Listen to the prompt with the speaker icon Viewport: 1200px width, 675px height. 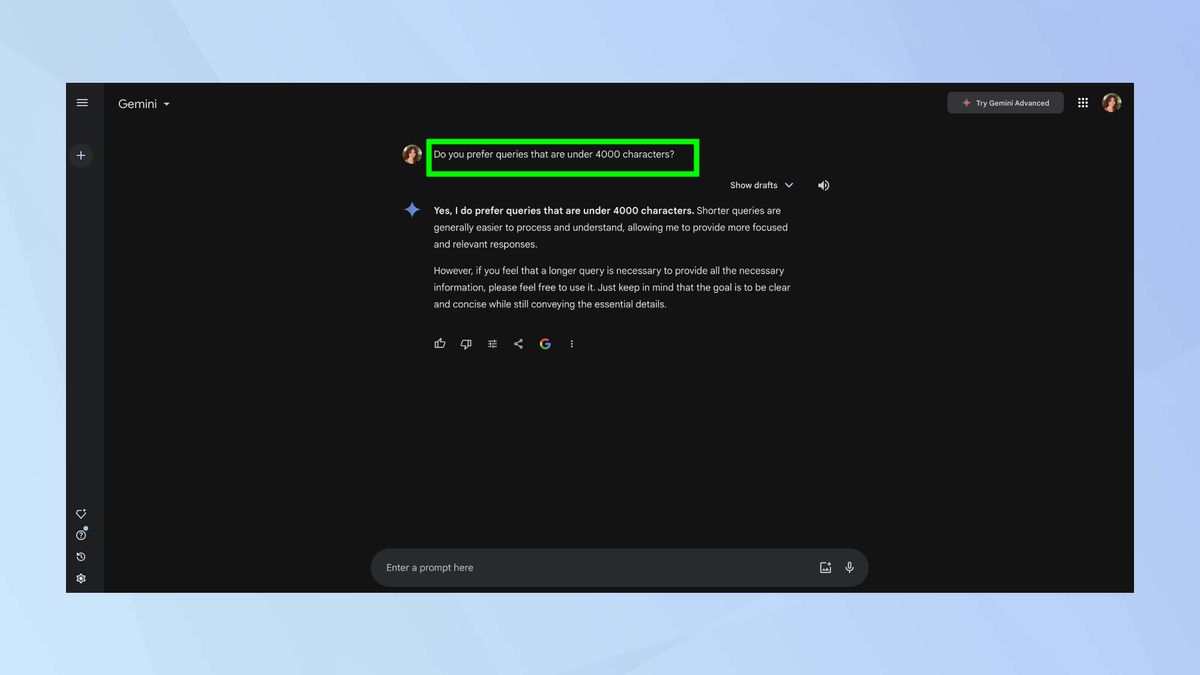[823, 184]
